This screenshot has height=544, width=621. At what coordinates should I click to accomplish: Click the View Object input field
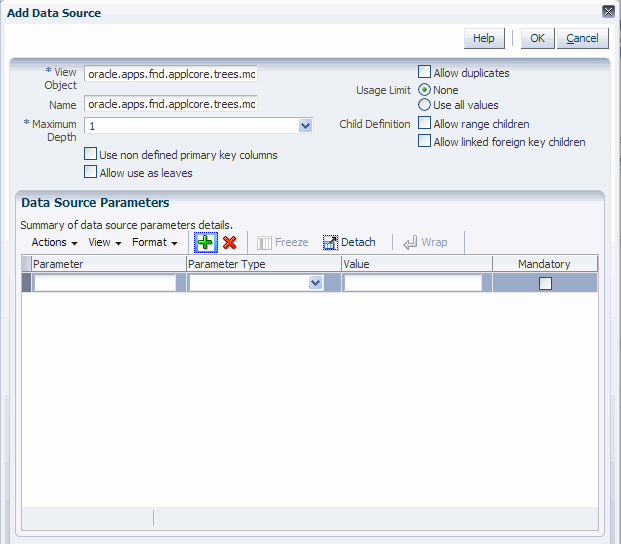(x=171, y=74)
